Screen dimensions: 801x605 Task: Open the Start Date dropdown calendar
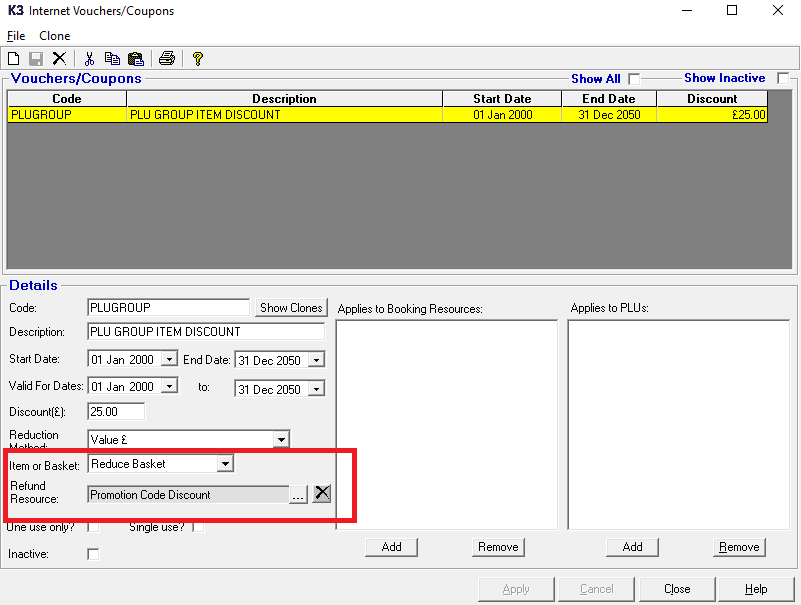(x=169, y=359)
